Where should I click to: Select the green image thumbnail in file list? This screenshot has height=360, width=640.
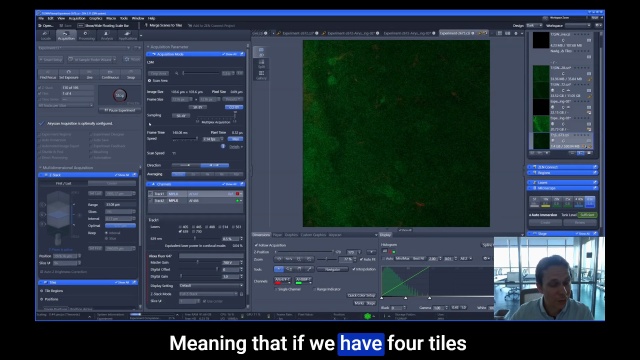tap(541, 124)
